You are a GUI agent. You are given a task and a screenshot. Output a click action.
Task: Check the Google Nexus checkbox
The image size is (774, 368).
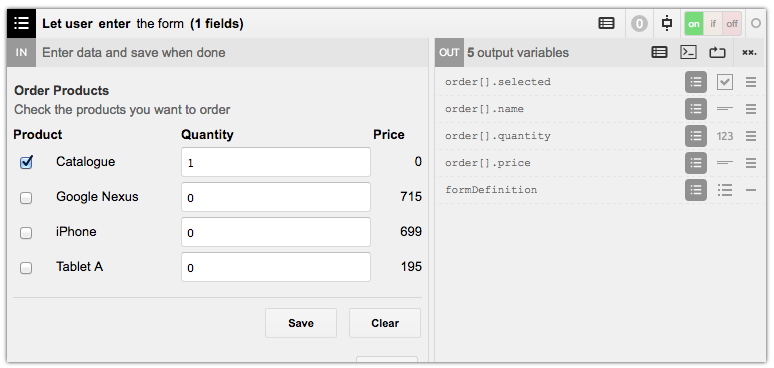(x=26, y=198)
